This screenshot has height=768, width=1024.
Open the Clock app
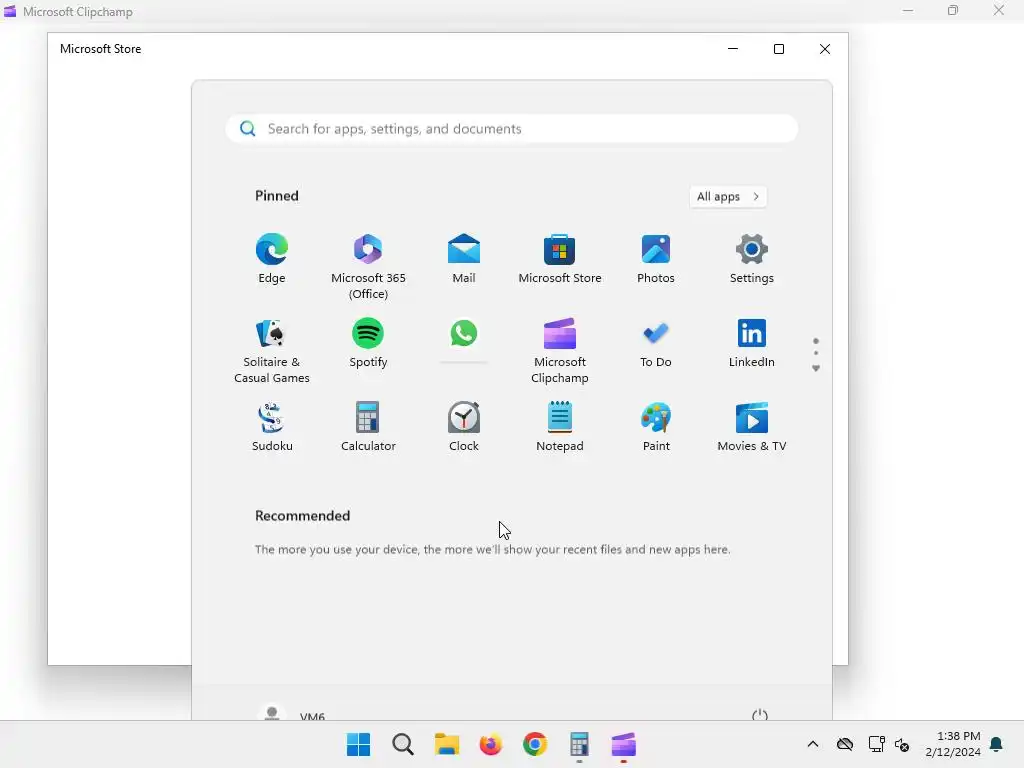[464, 426]
